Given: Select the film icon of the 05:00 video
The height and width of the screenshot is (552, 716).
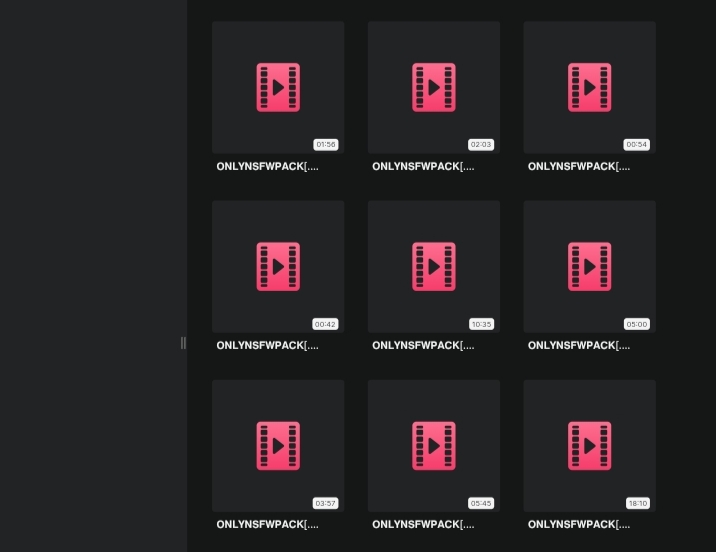Looking at the screenshot, I should [590, 267].
